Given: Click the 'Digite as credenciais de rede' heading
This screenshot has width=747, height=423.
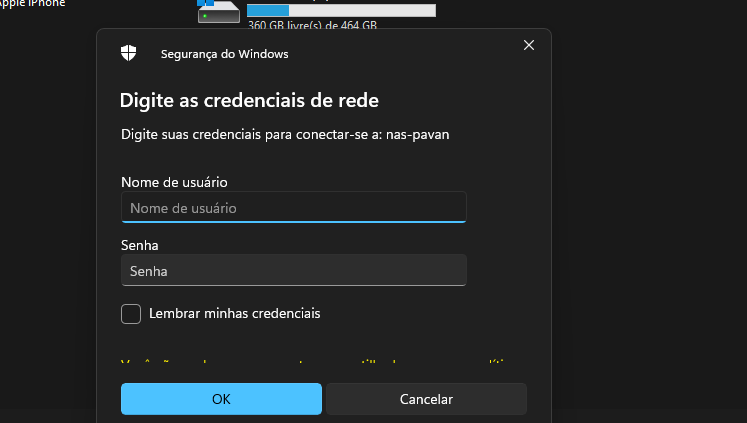Looking at the screenshot, I should pos(249,100).
